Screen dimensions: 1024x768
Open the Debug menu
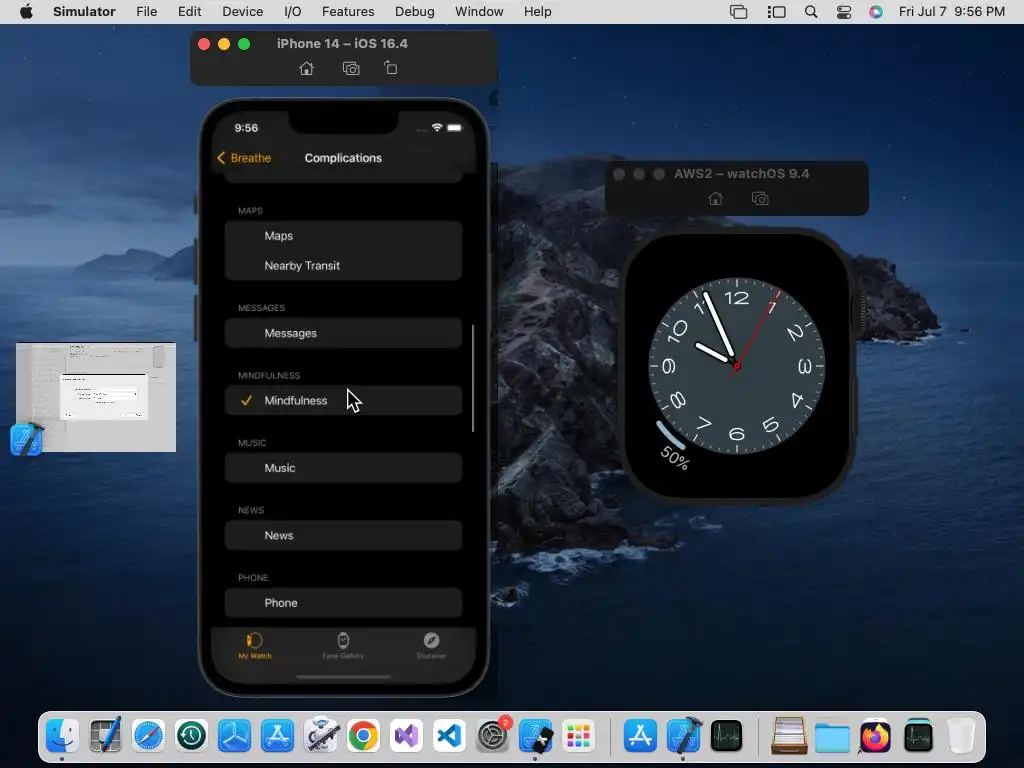tap(415, 12)
